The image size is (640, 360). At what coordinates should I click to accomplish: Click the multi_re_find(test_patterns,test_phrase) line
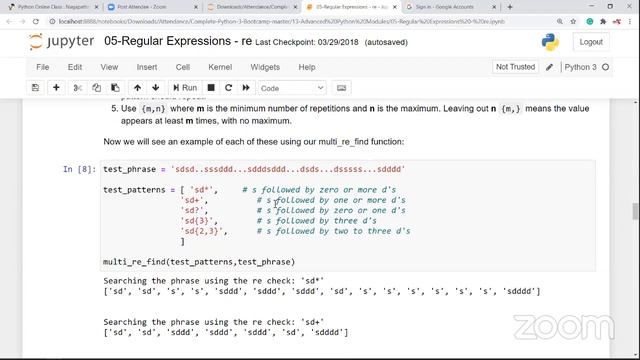click(x=199, y=262)
